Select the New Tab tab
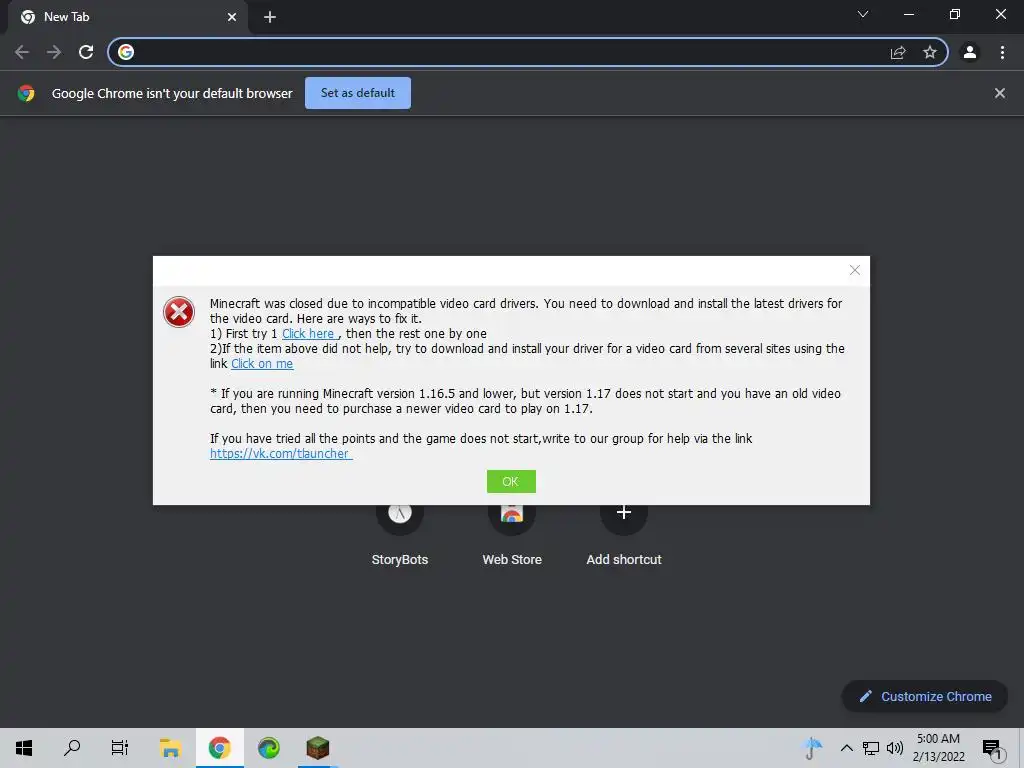This screenshot has width=1024, height=768. click(128, 17)
